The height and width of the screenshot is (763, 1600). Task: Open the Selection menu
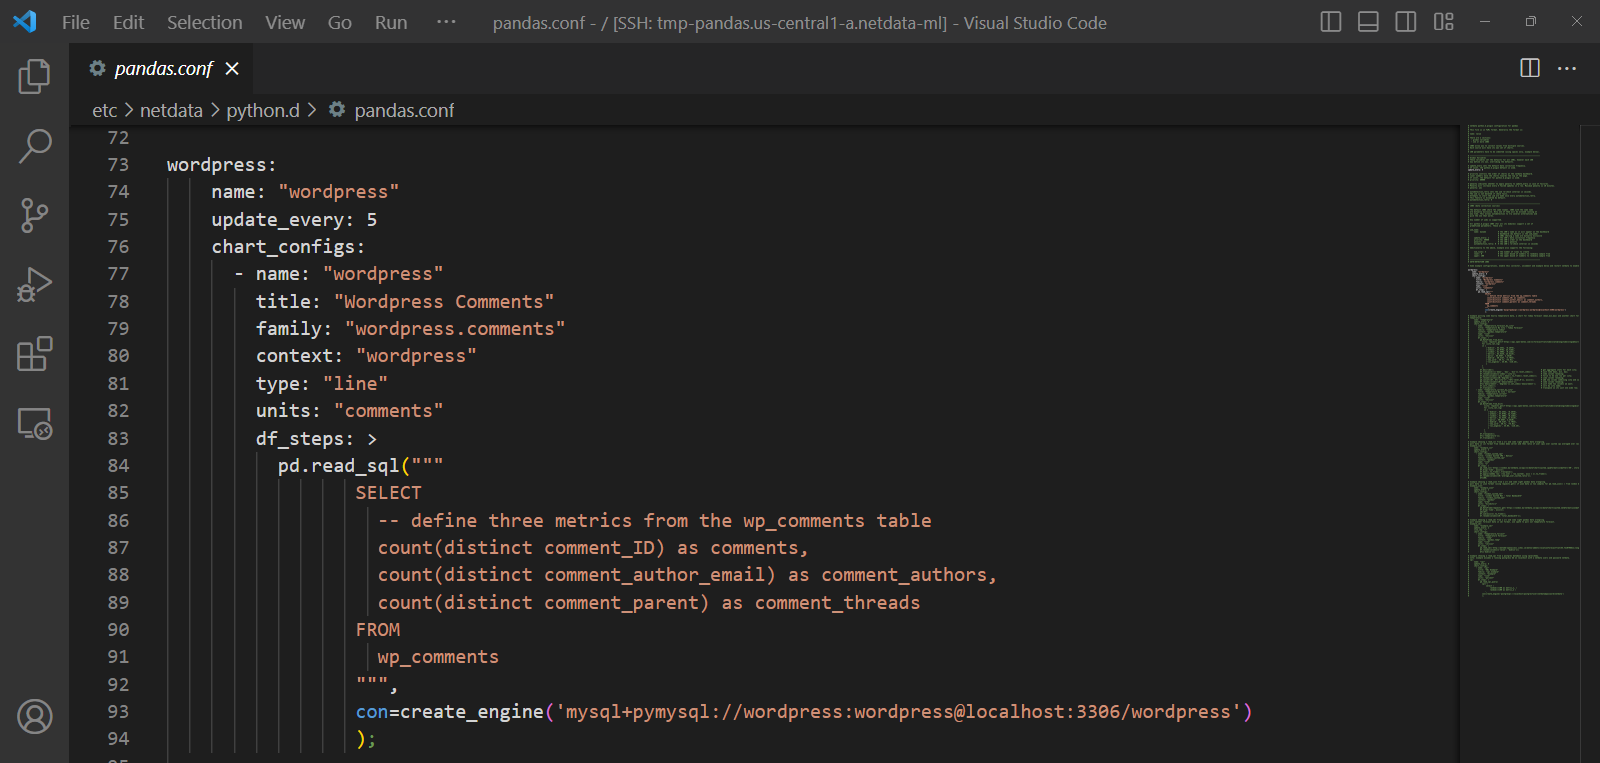click(x=204, y=22)
